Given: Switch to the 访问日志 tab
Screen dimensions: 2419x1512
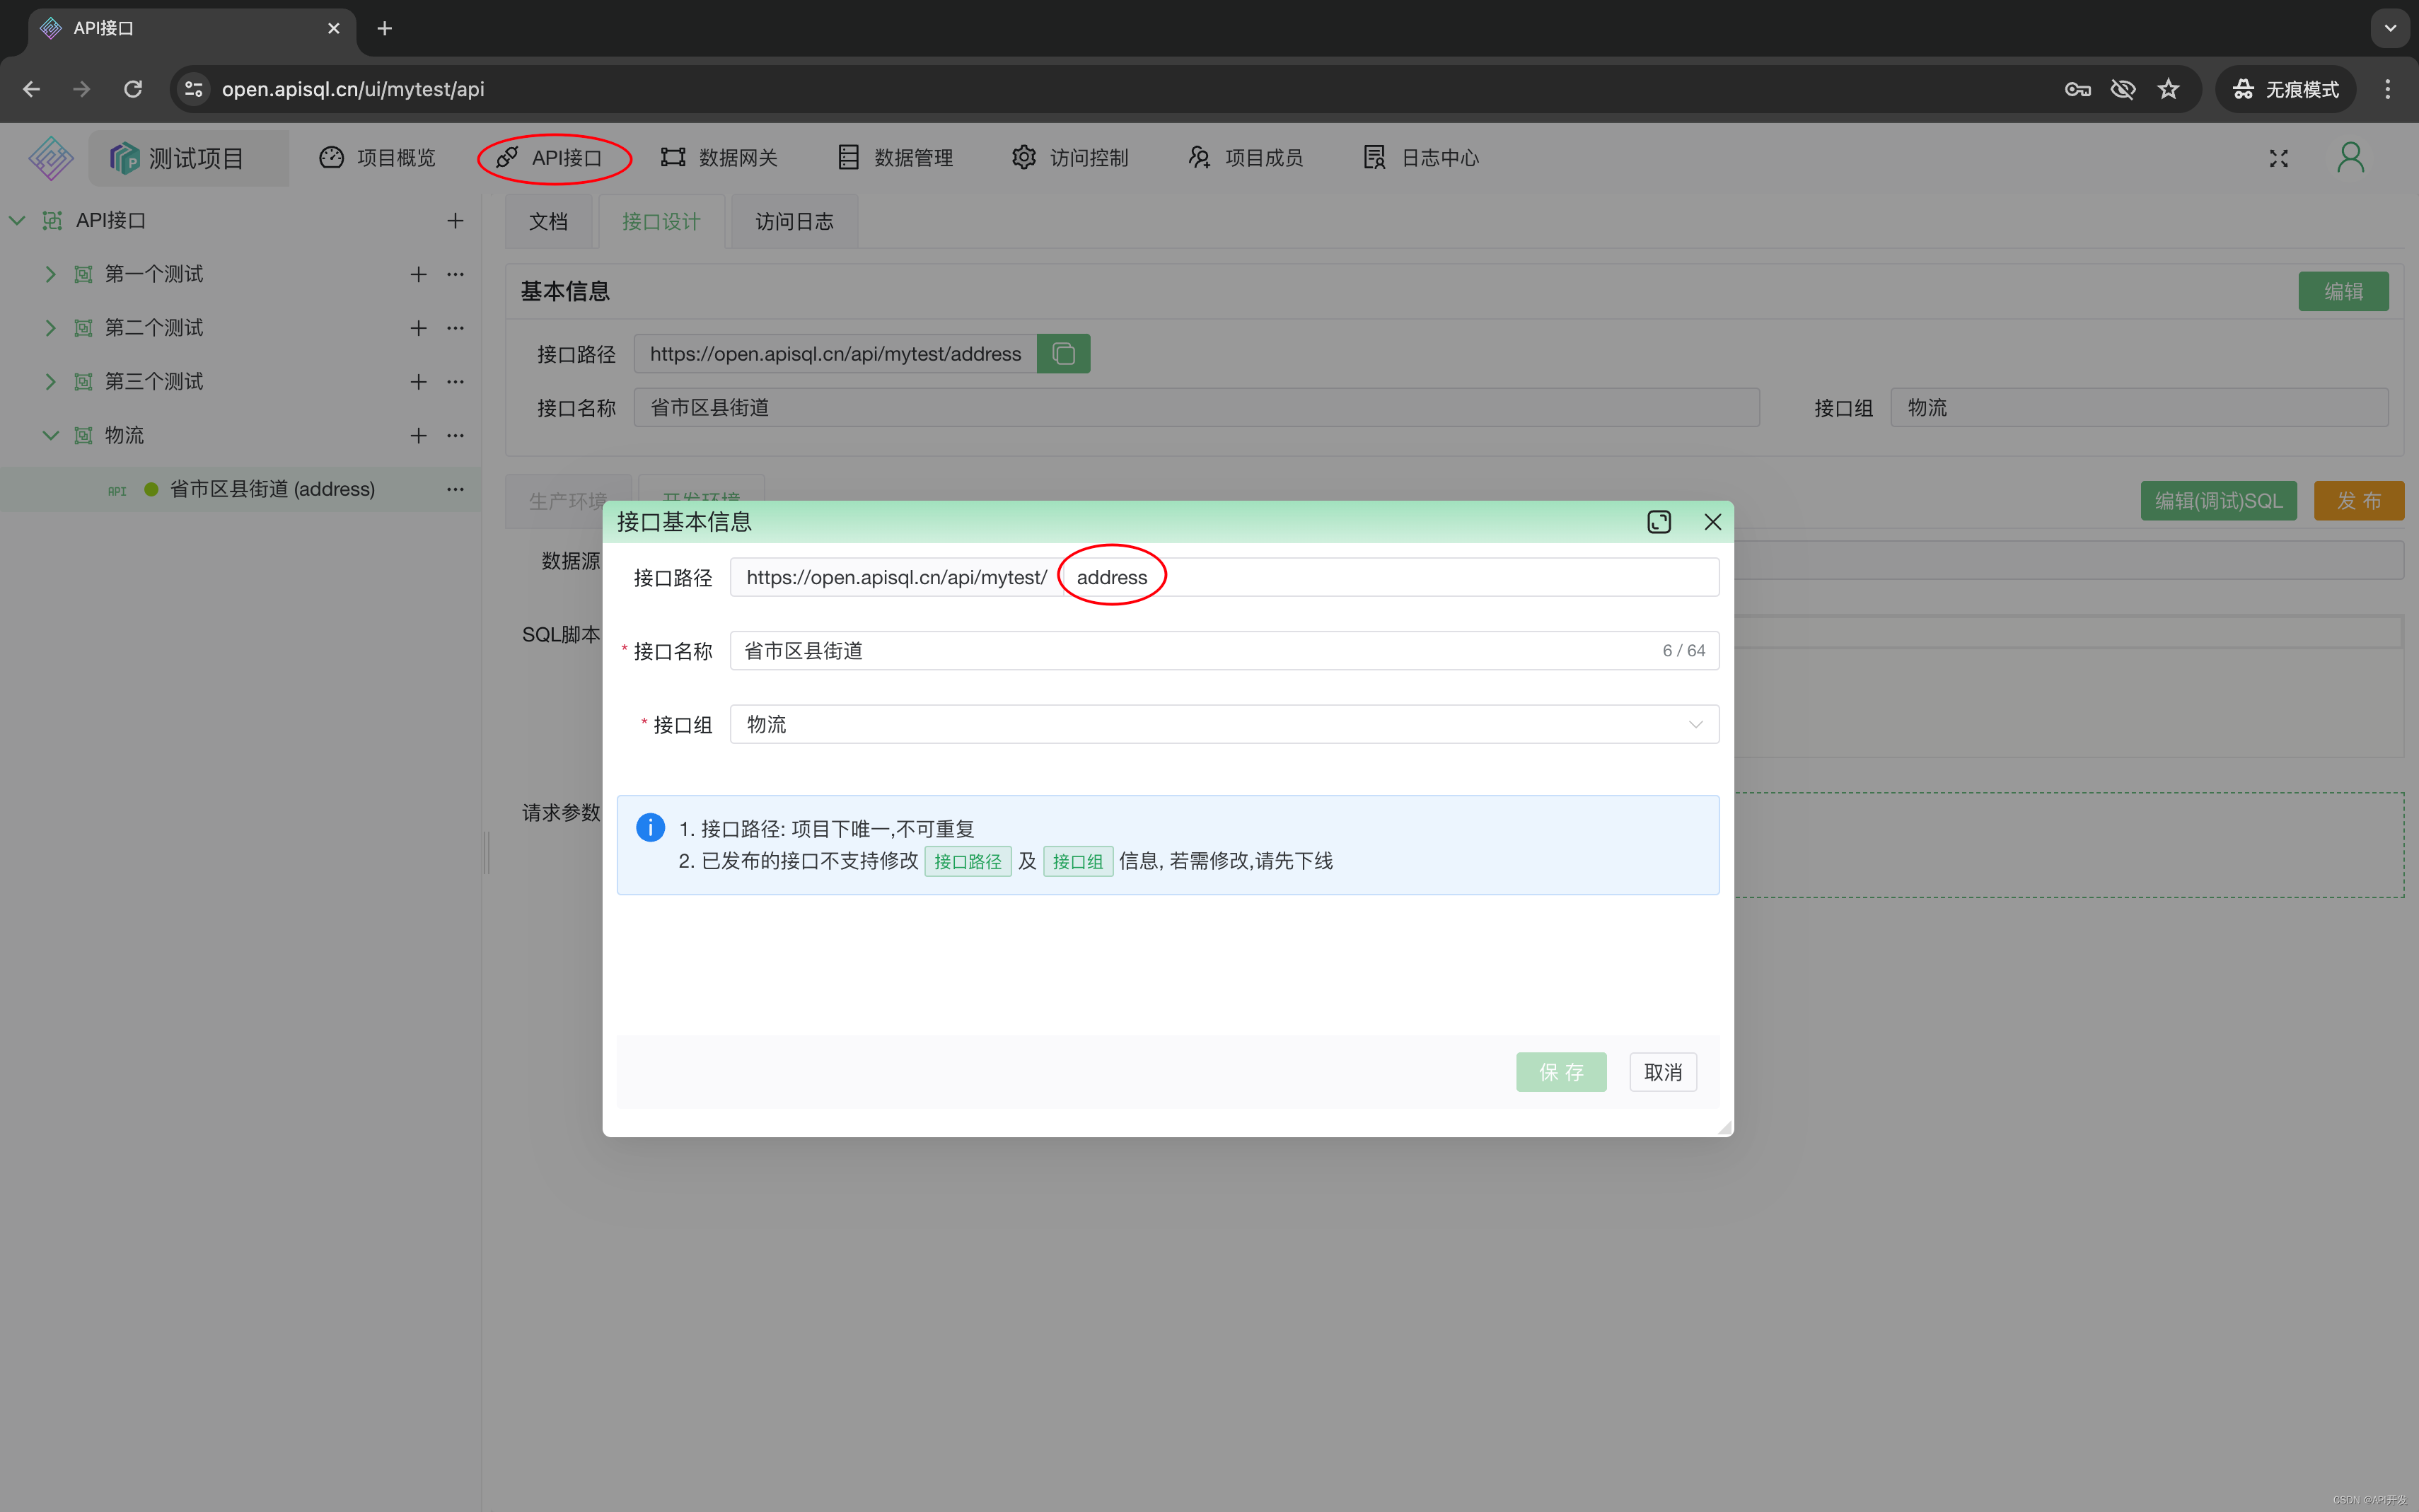Looking at the screenshot, I should 794,222.
